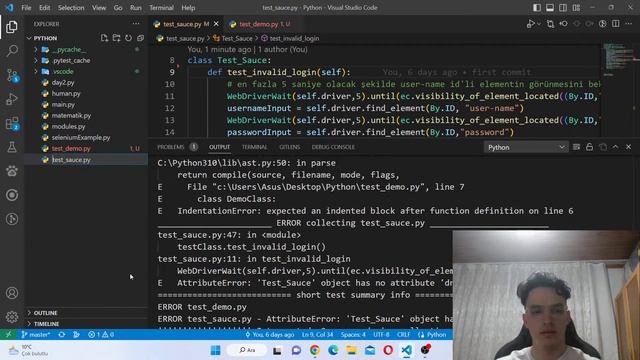
Task: Open the Explorer view in activity bar
Action: point(12,27)
